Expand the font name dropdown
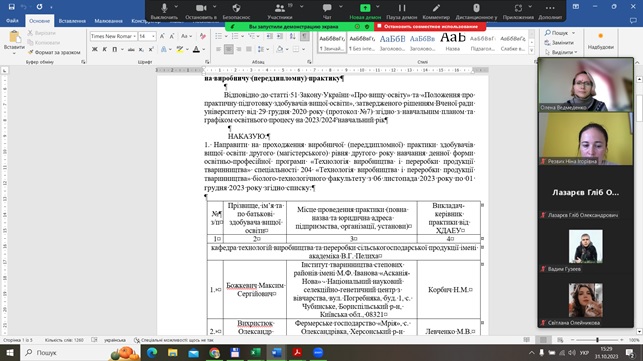Screen dimensions: 643x361 coord(135,37)
